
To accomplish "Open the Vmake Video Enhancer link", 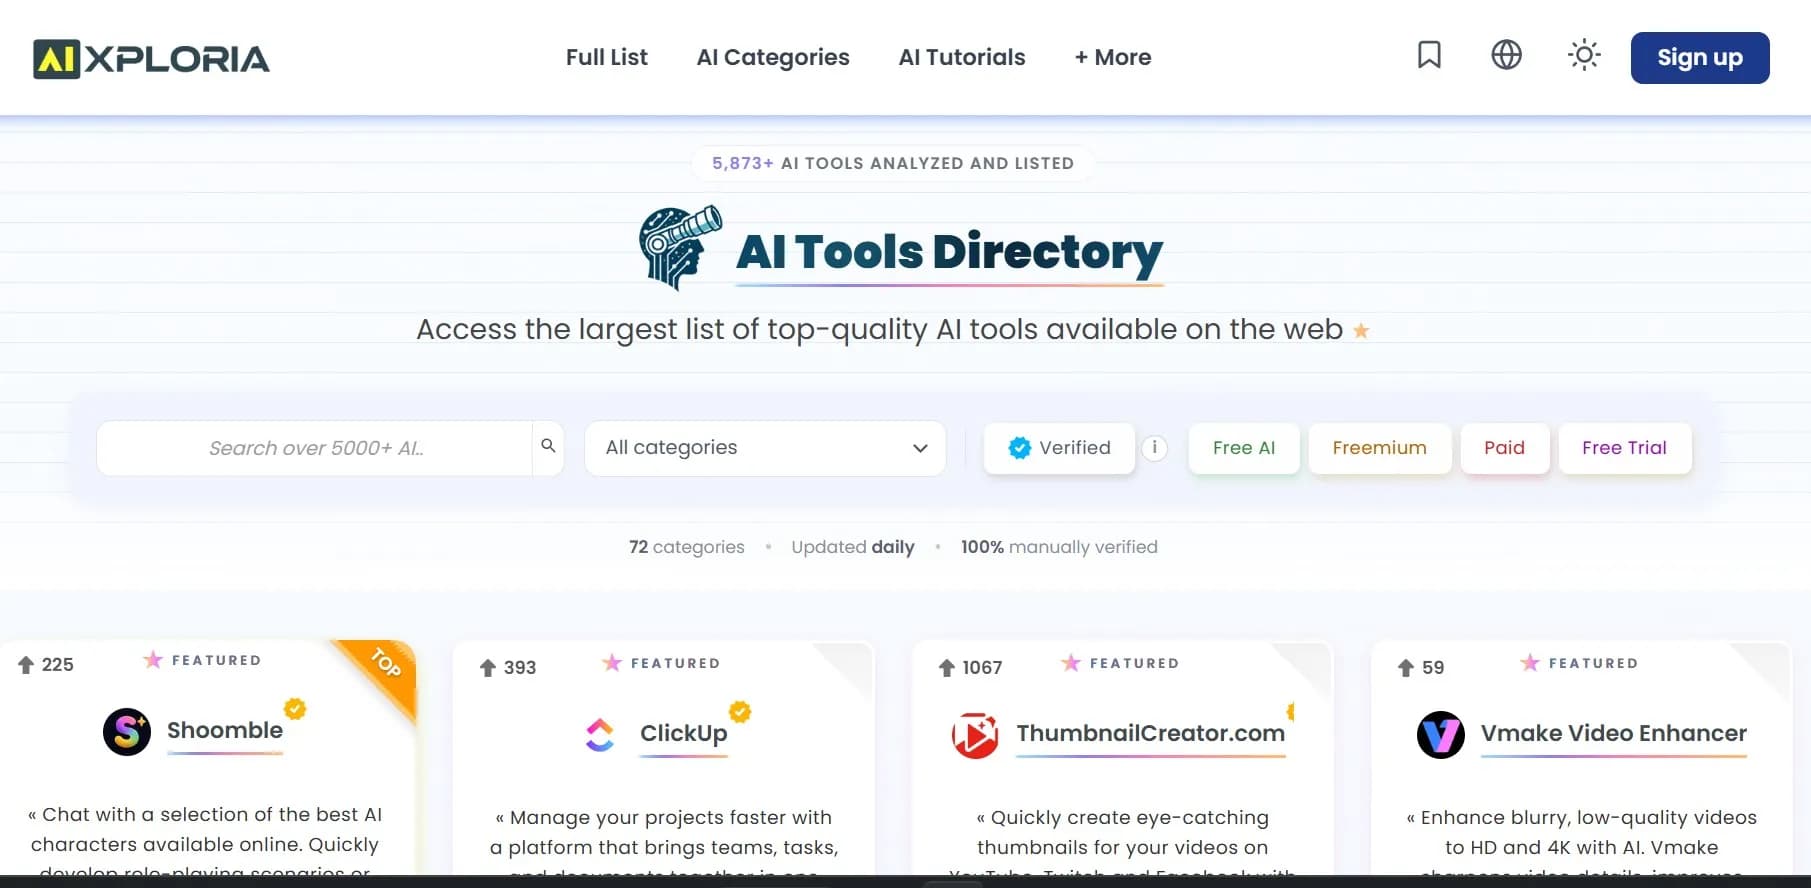I will coord(1614,733).
